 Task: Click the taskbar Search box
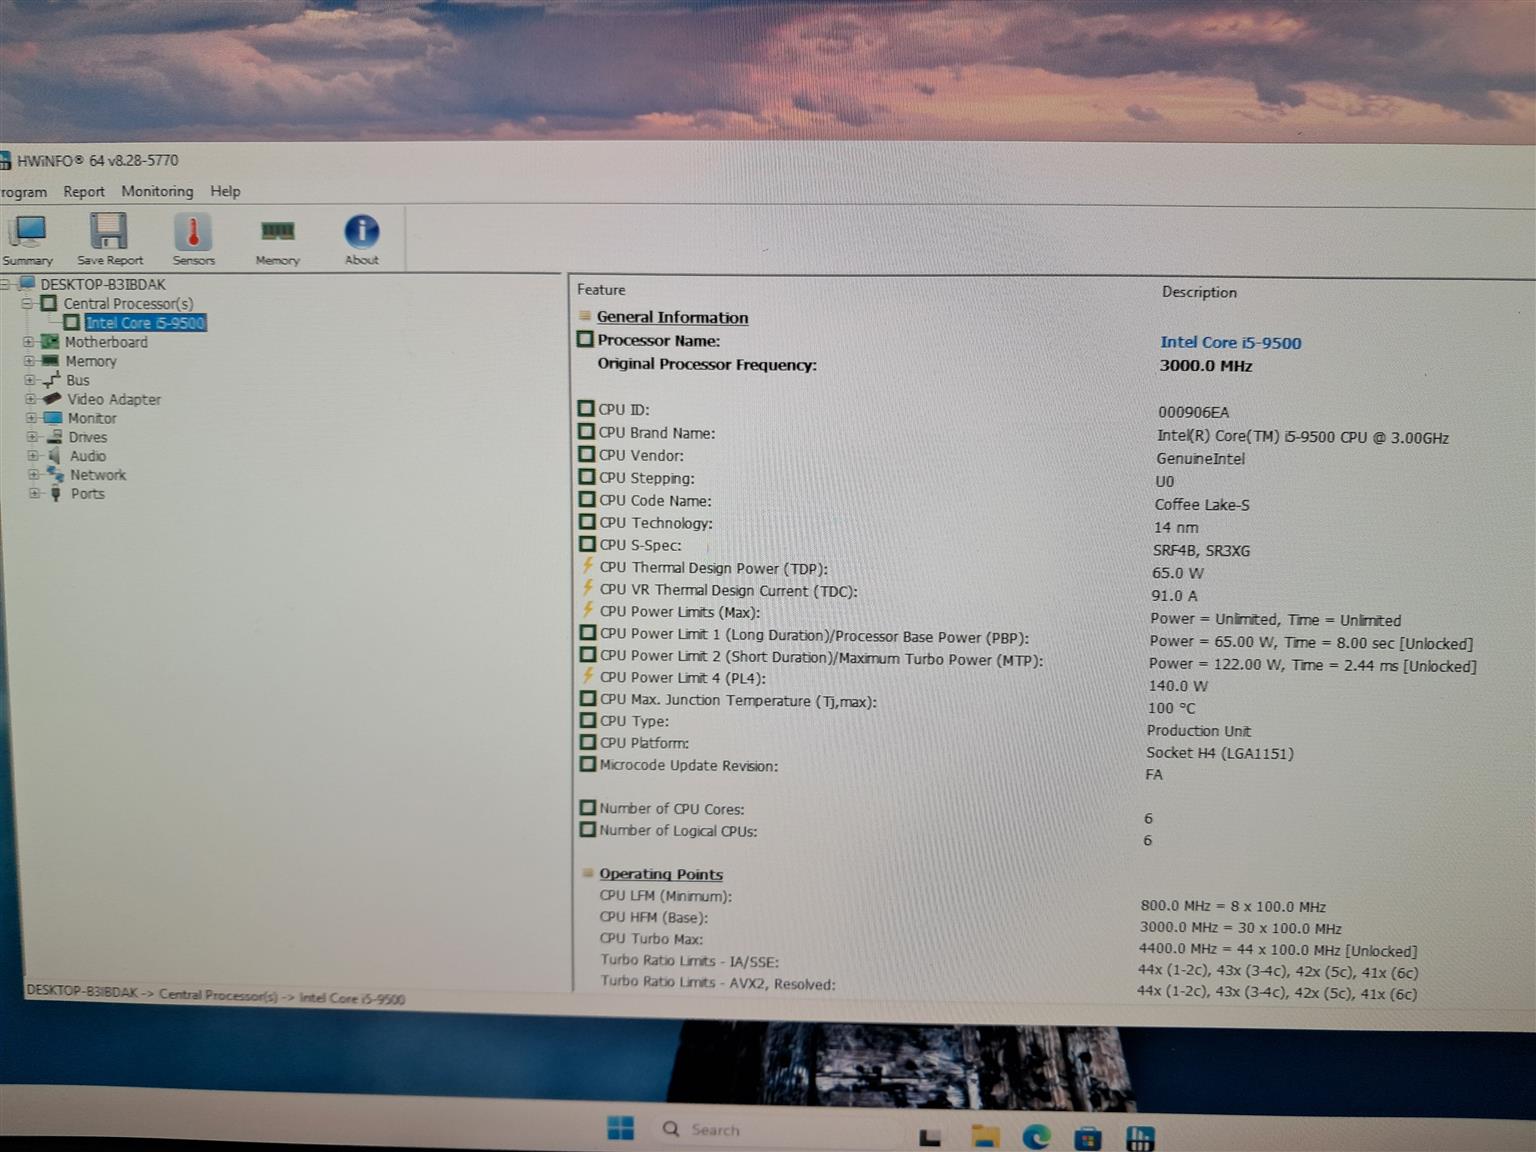click(x=714, y=1130)
